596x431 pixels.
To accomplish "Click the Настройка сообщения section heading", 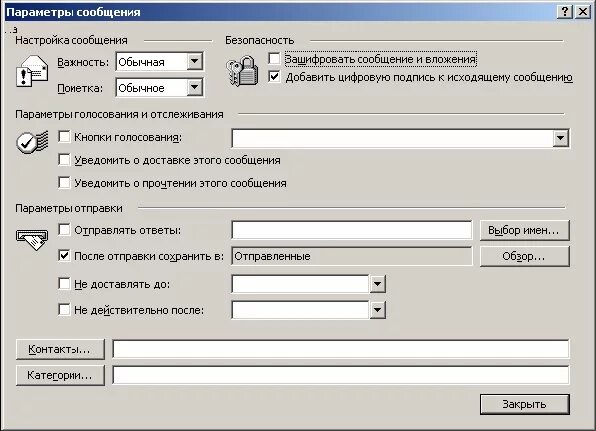I will 71,40.
